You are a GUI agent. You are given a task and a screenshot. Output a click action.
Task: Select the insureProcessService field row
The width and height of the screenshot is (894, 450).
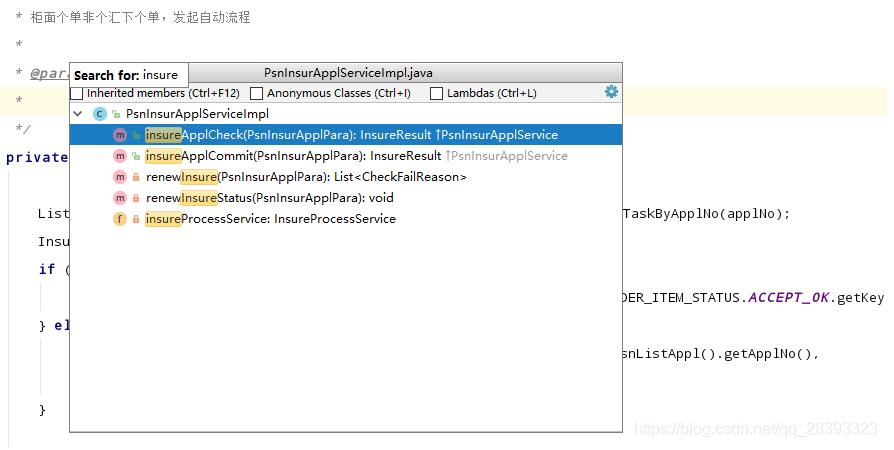(x=346, y=219)
